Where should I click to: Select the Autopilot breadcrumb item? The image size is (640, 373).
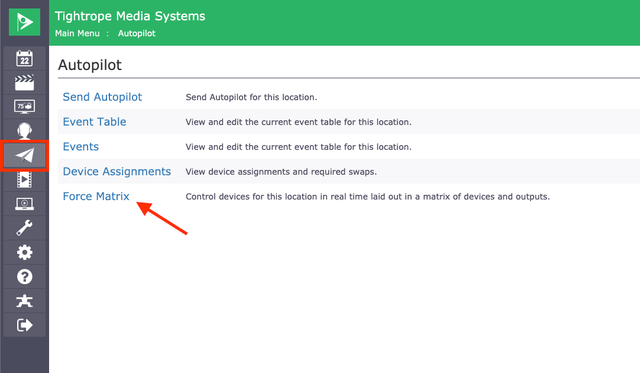click(137, 33)
